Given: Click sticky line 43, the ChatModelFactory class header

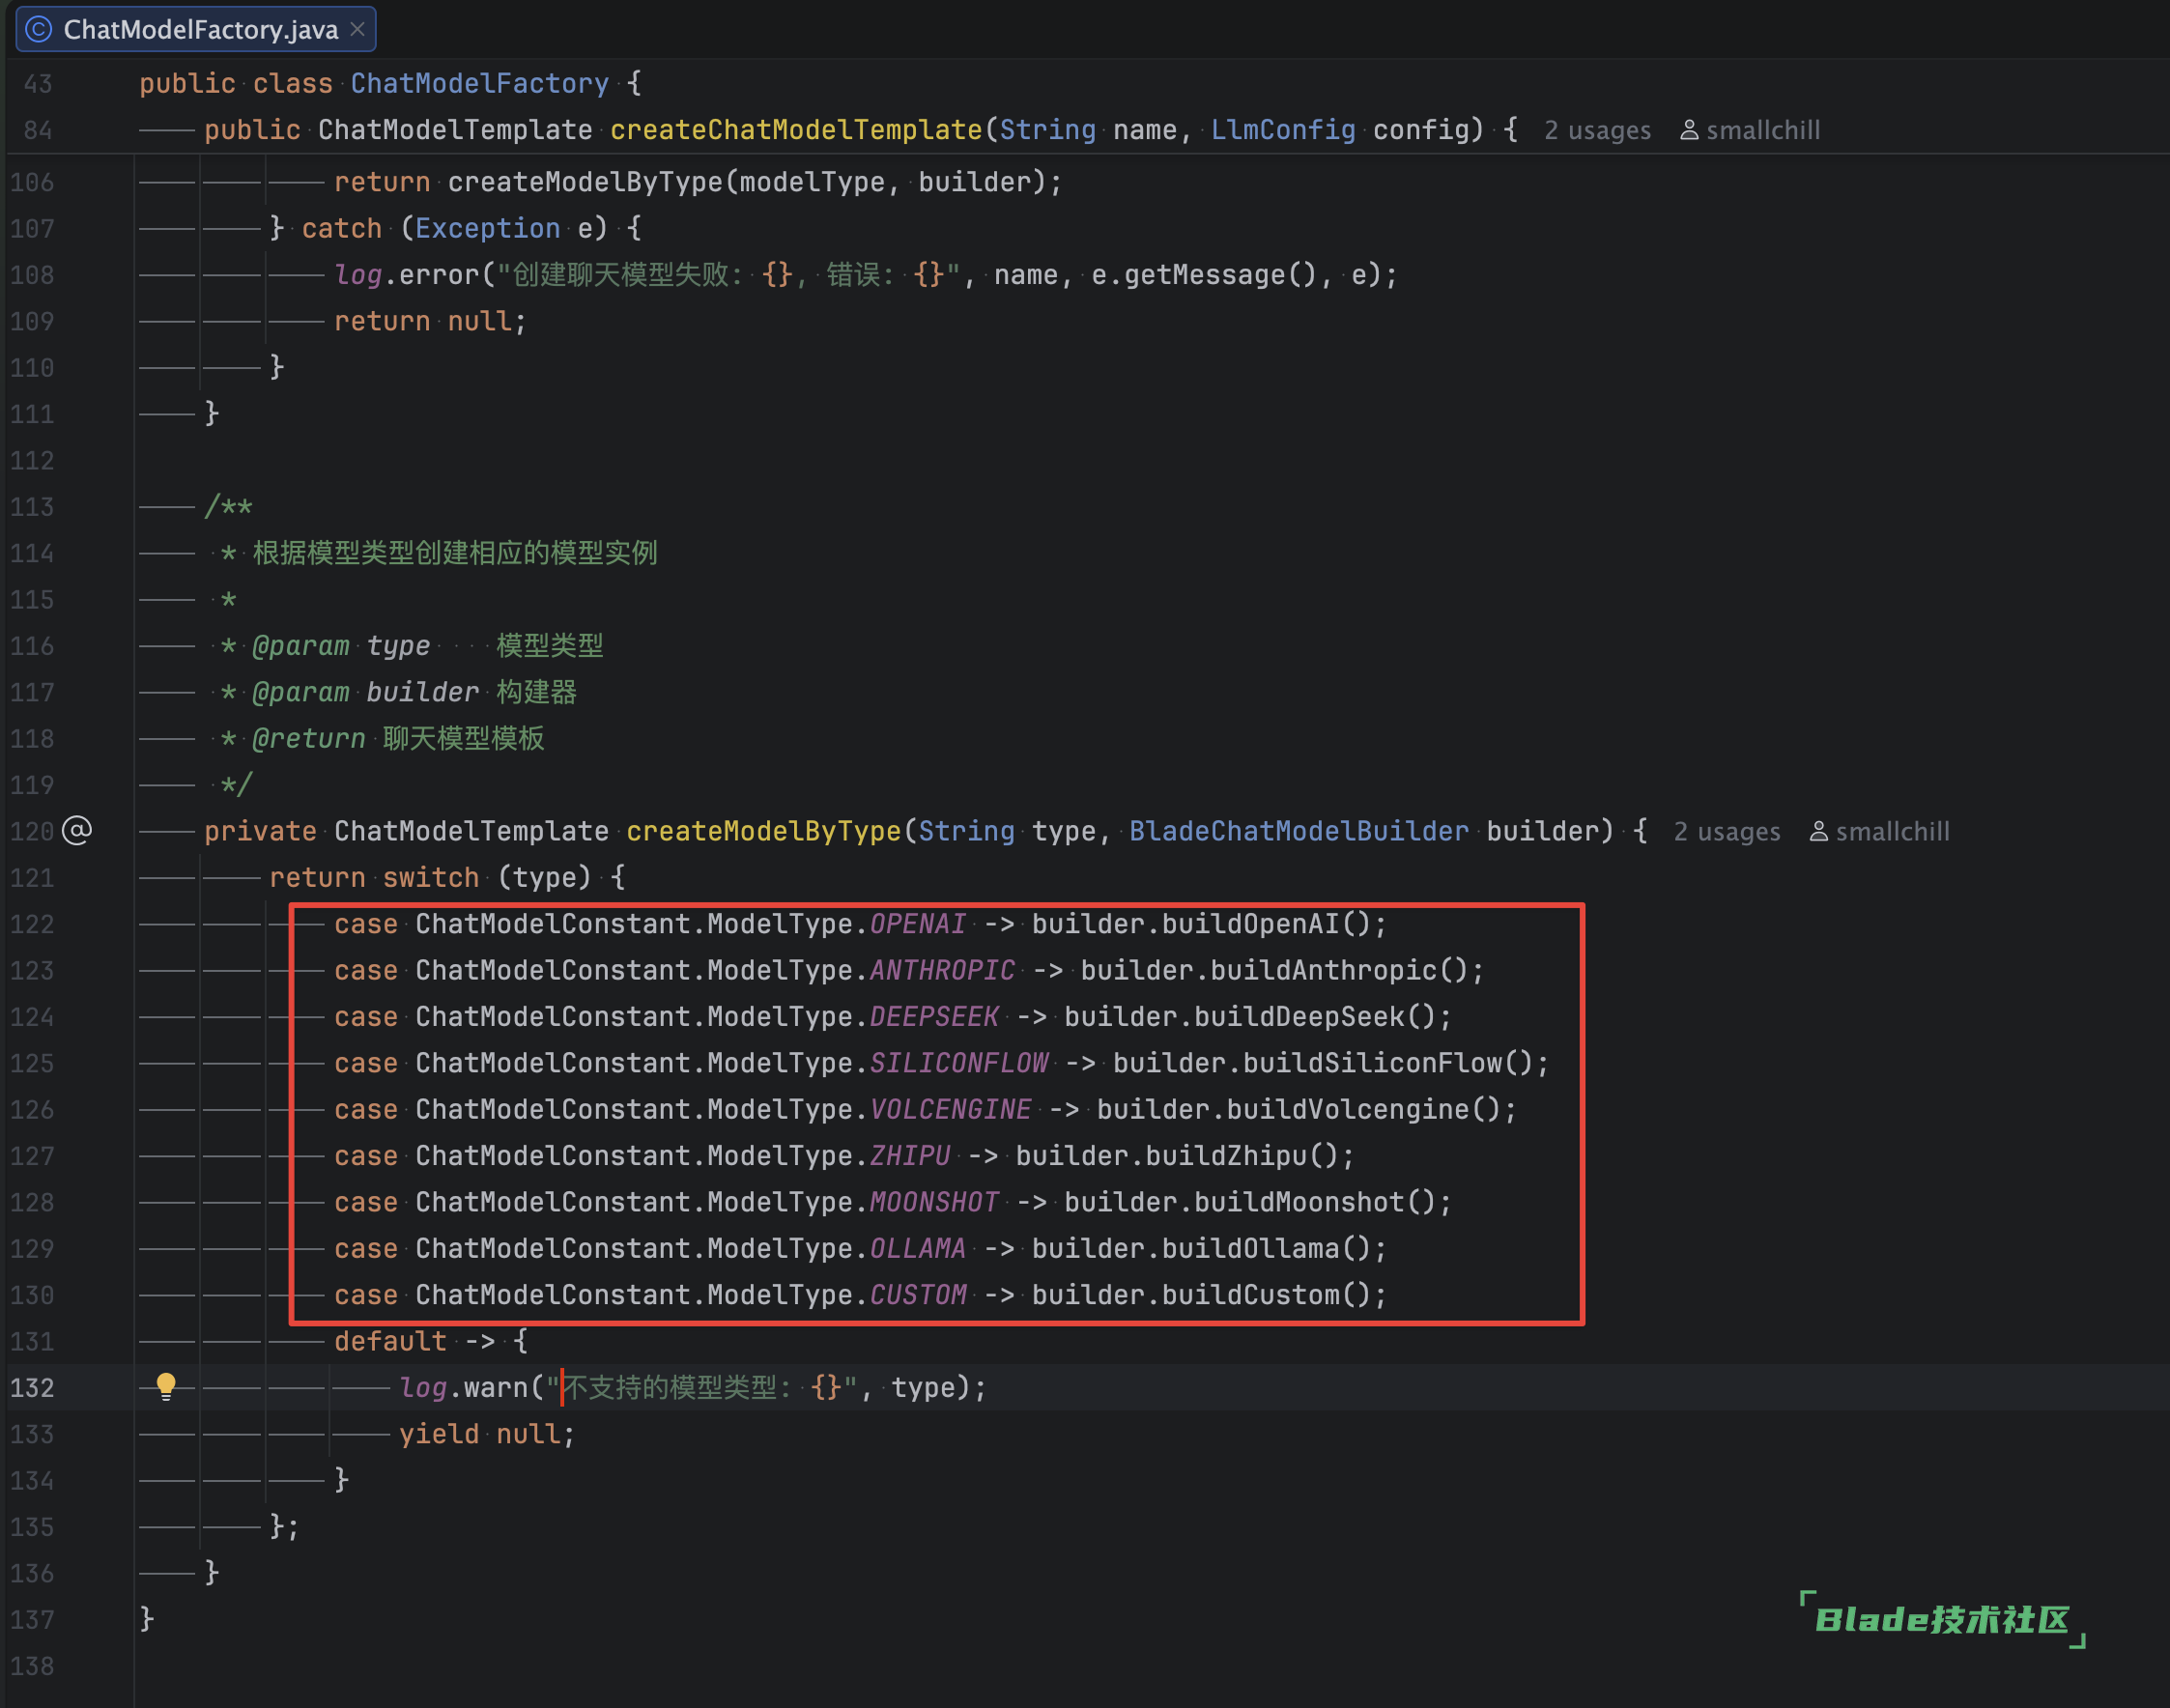Looking at the screenshot, I should click(479, 83).
